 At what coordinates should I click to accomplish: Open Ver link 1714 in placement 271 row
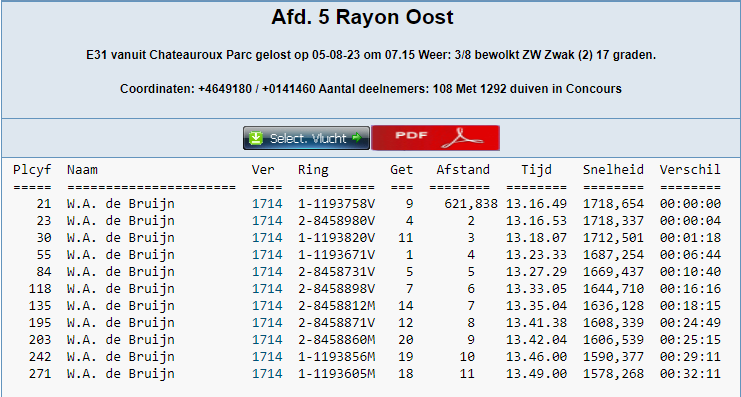267,374
